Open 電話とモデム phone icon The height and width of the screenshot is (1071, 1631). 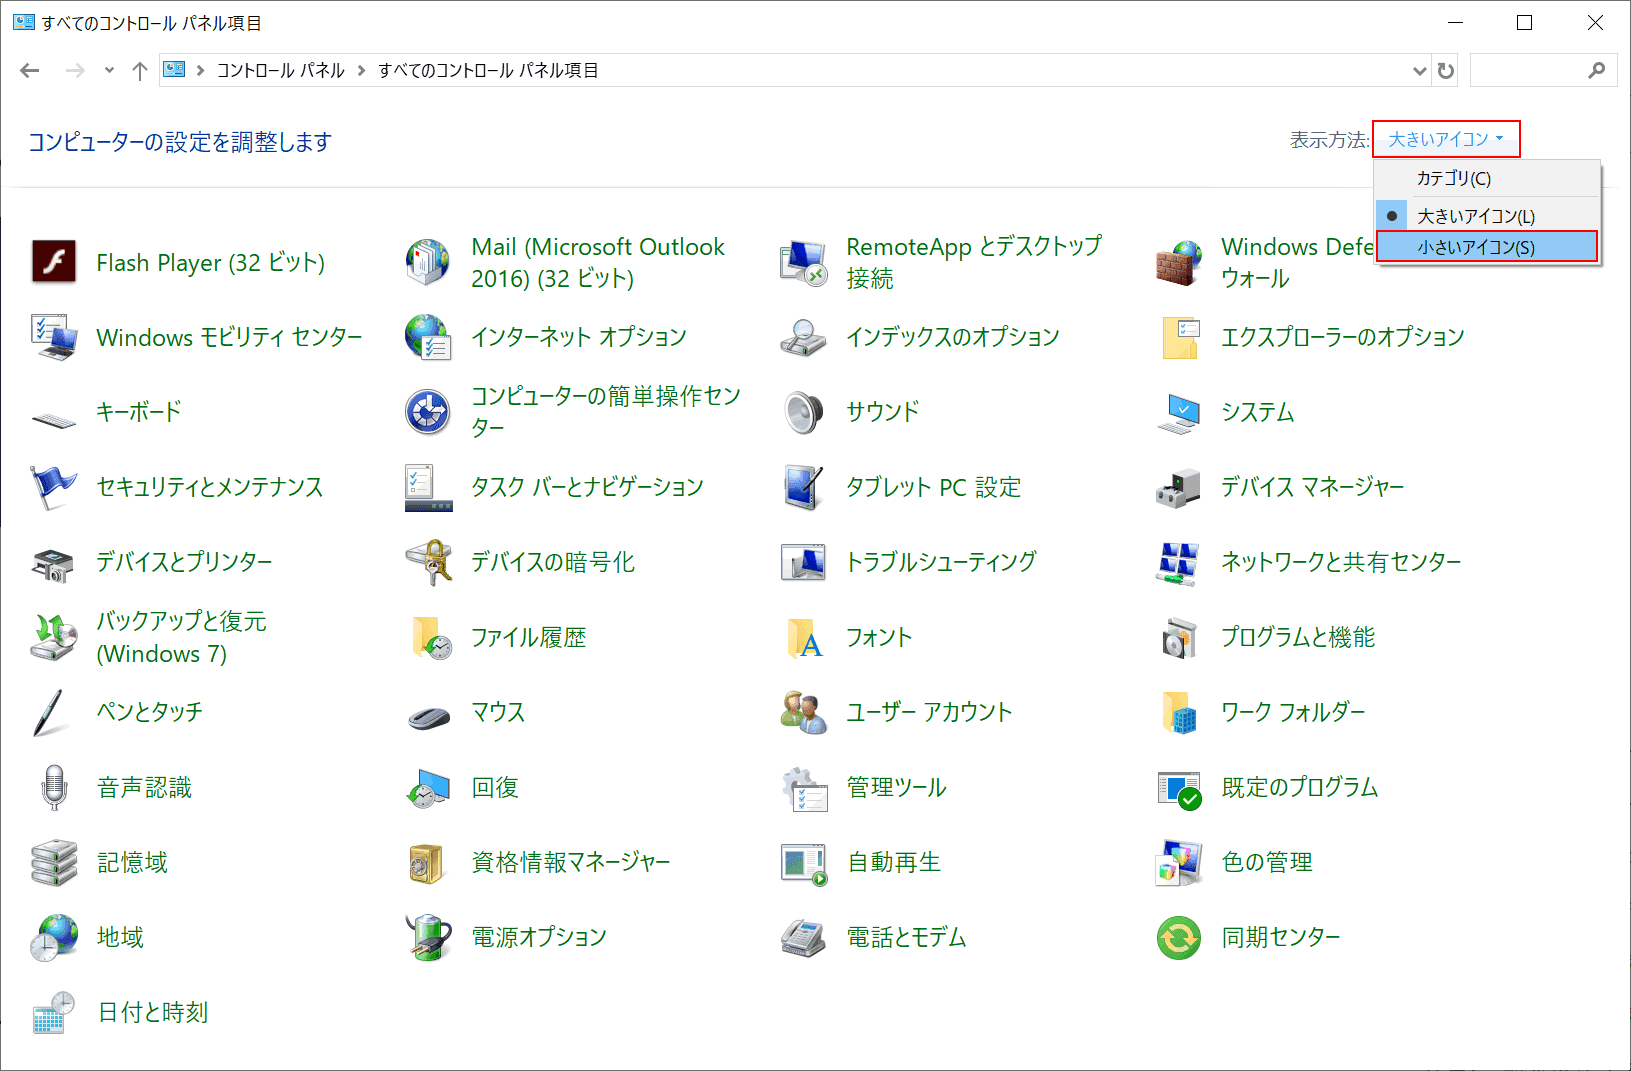coord(803,937)
